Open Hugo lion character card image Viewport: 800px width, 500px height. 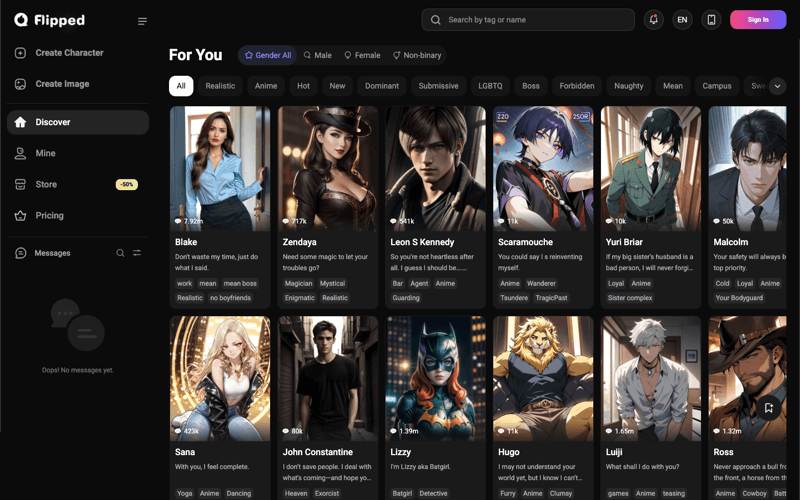tap(543, 379)
